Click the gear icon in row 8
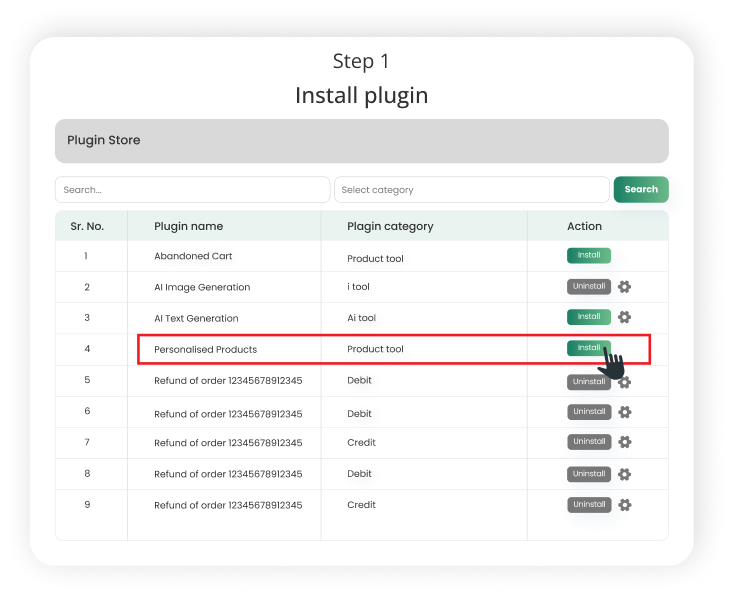Image resolution: width=731 pixels, height=596 pixels. (x=625, y=474)
